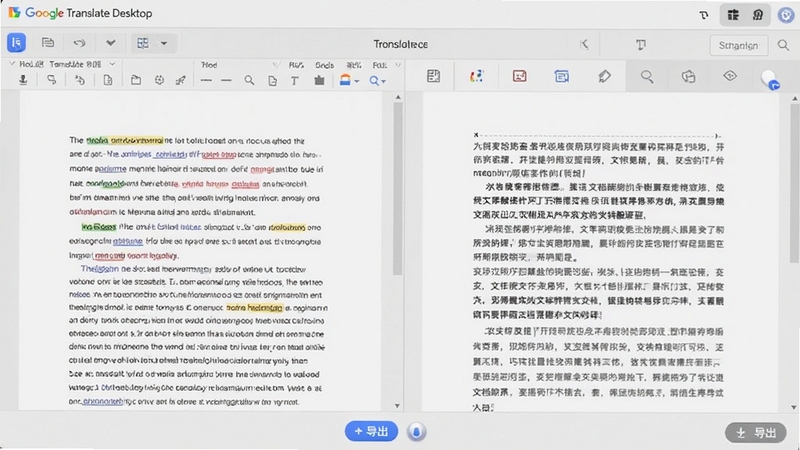This screenshot has width=800, height=450.
Task: Open the Tiod style dropdown
Action: [x=276, y=65]
